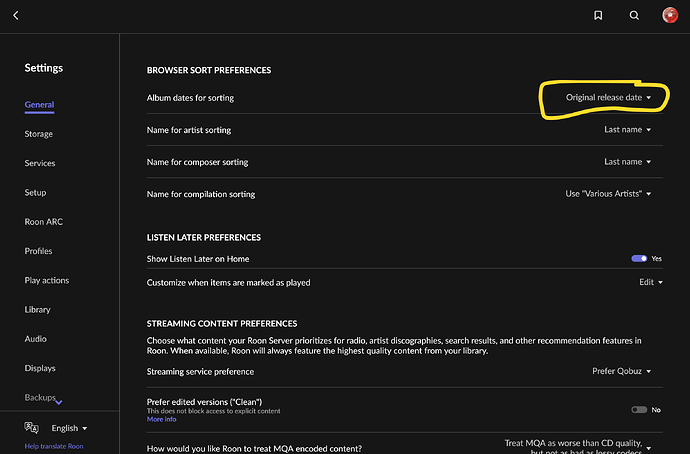Screen dimensions: 690x454
Task: Click the Help translate Roon link
Action: coord(54,446)
